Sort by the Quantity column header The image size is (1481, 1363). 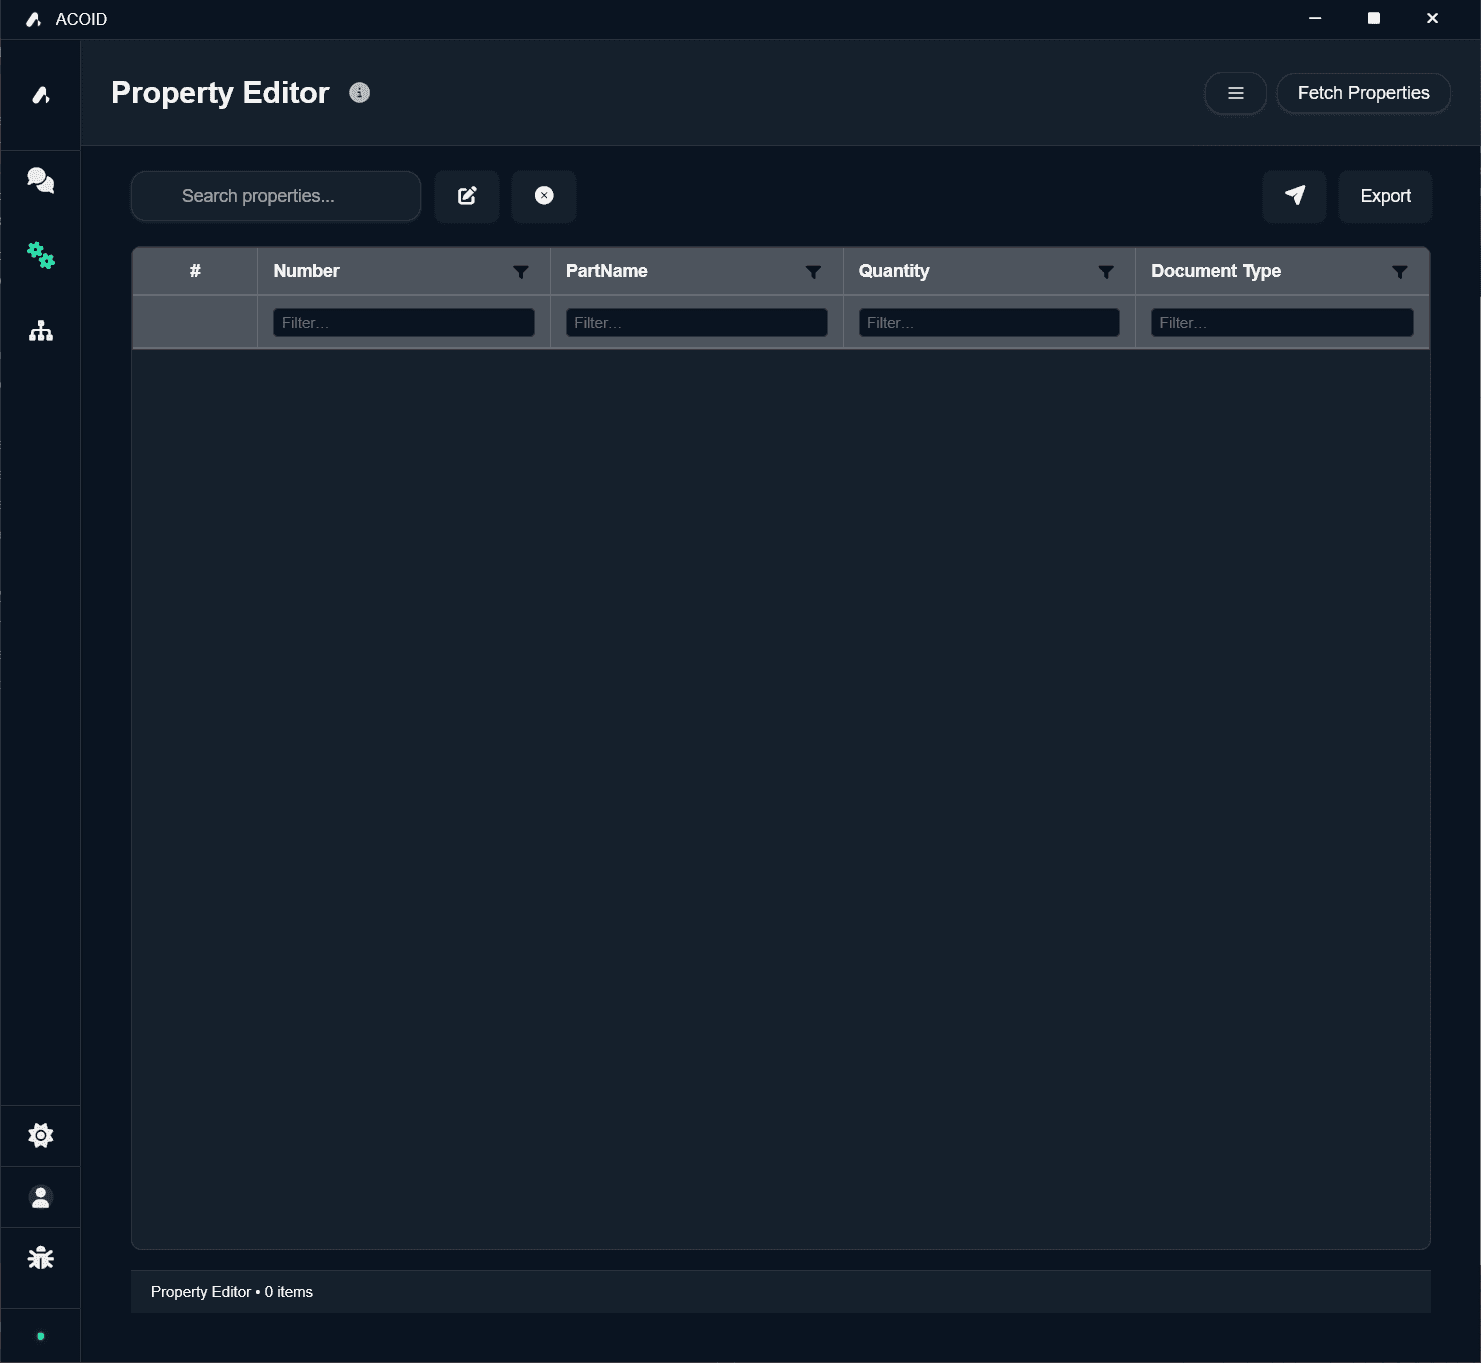tap(893, 271)
